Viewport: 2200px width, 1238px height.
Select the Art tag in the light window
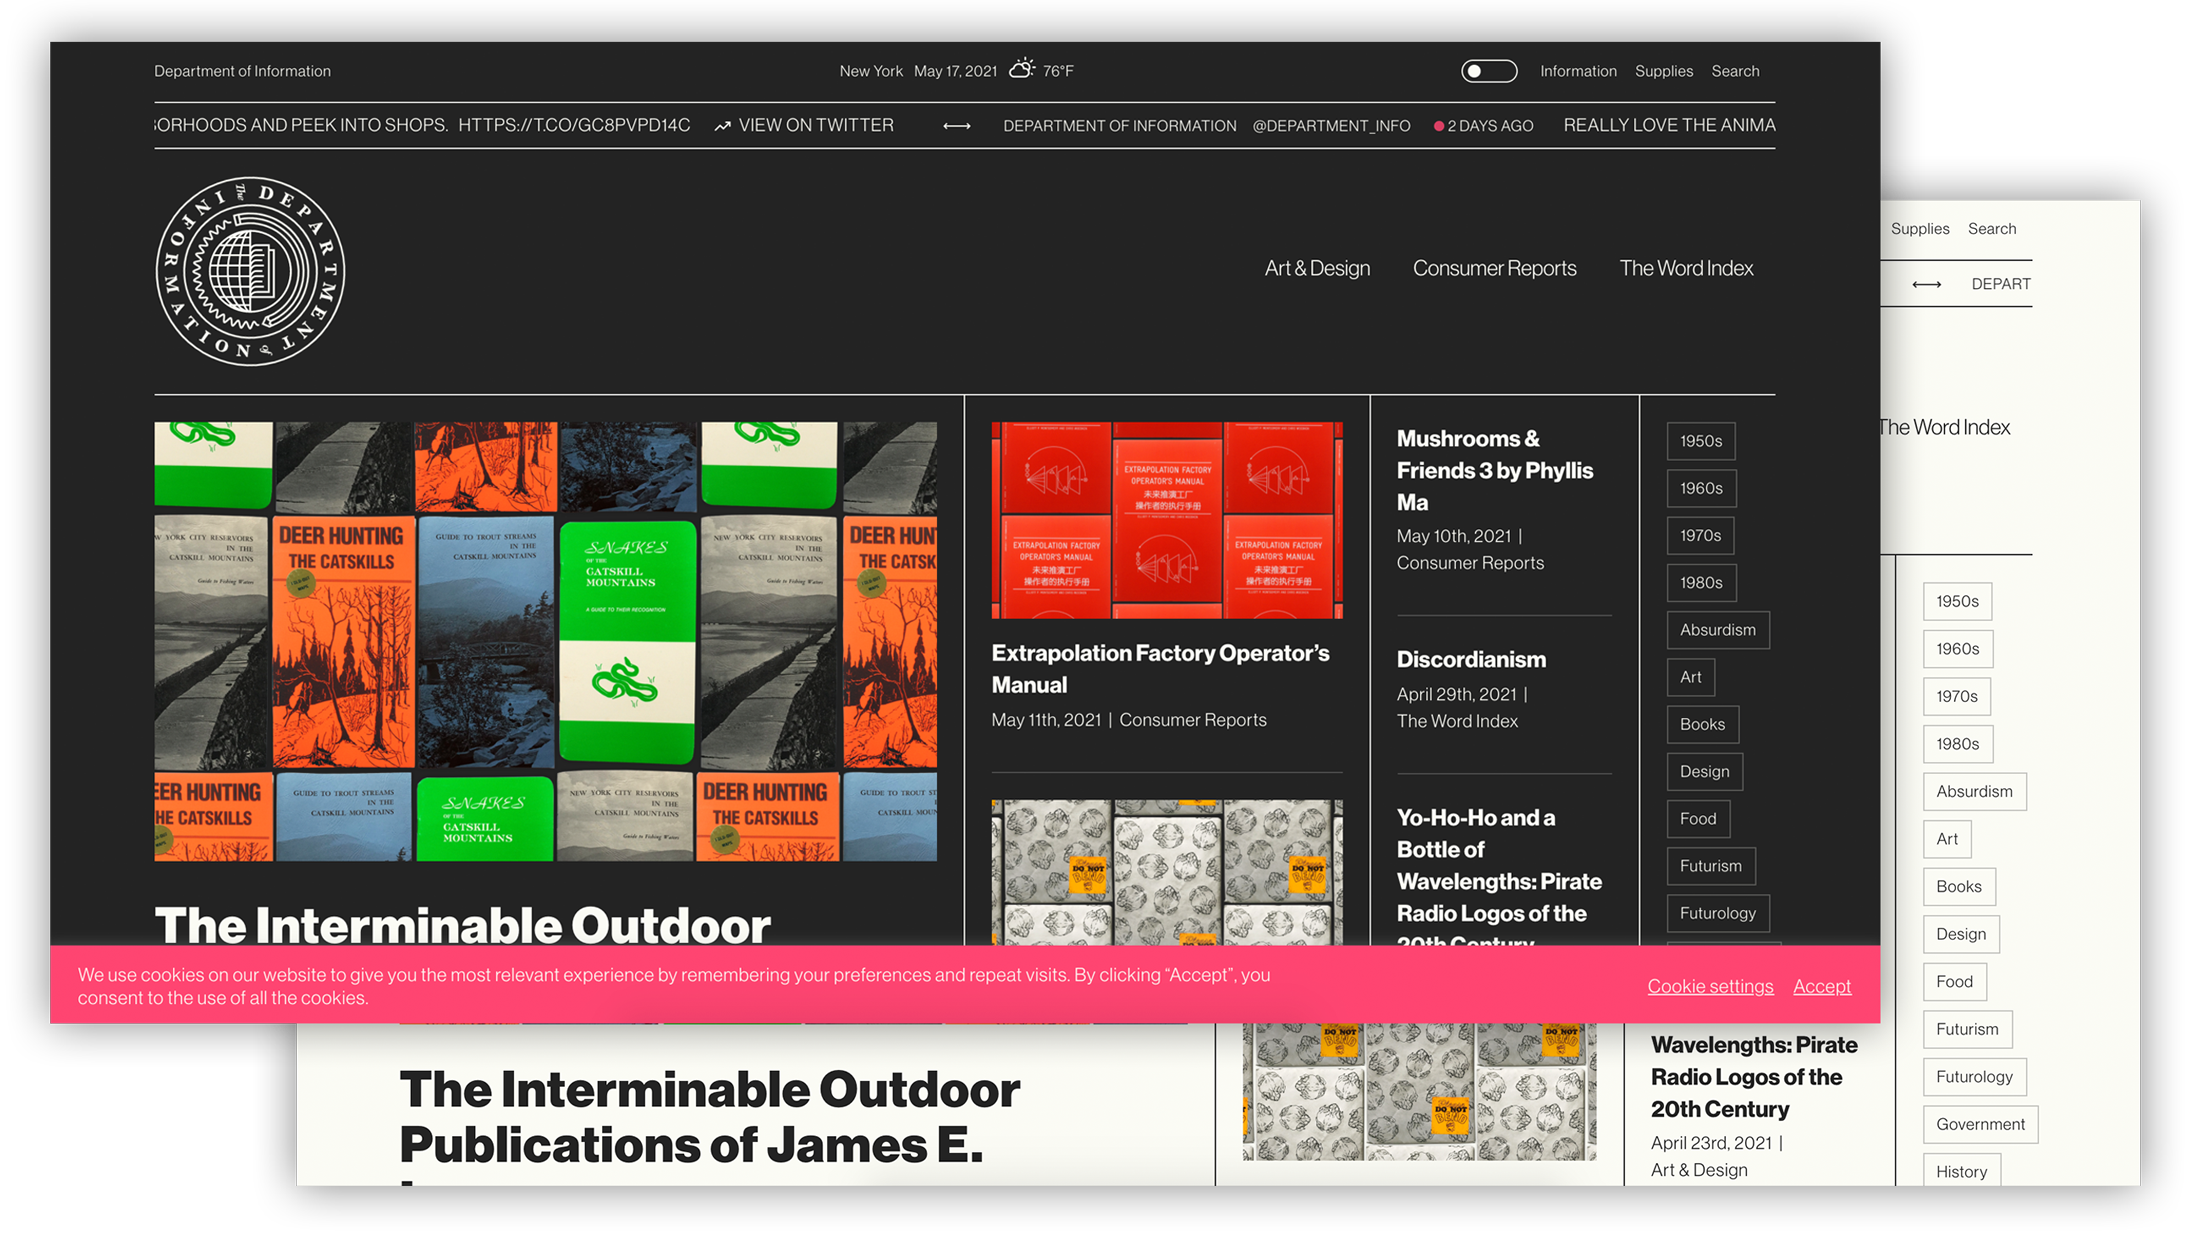1947,839
